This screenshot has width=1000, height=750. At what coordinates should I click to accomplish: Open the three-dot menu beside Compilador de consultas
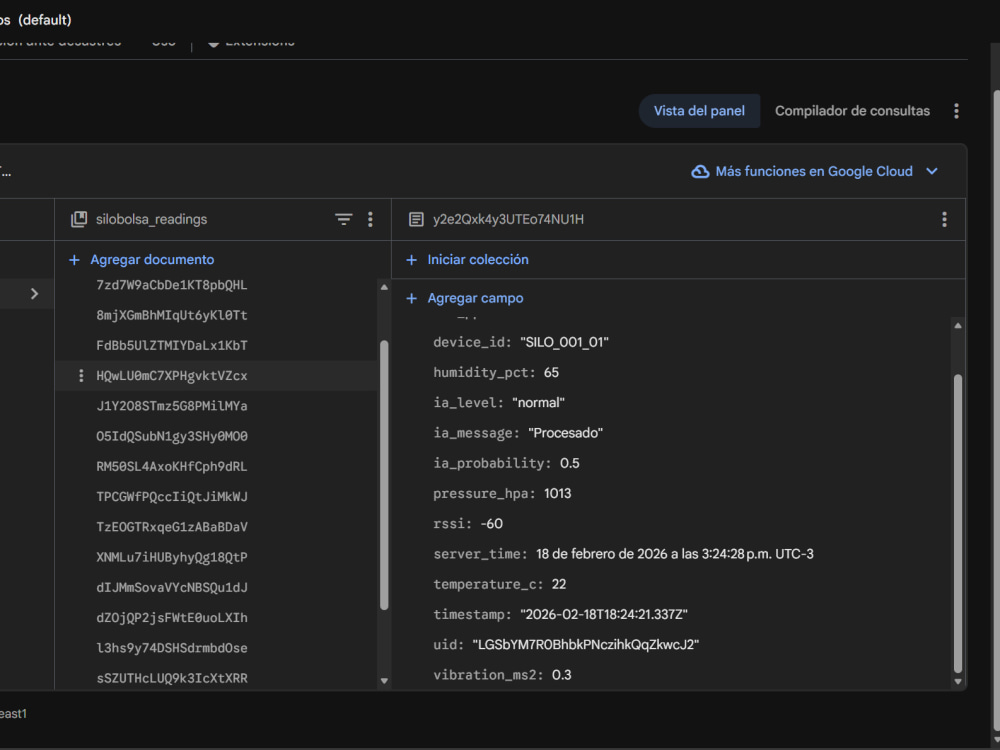coord(956,111)
